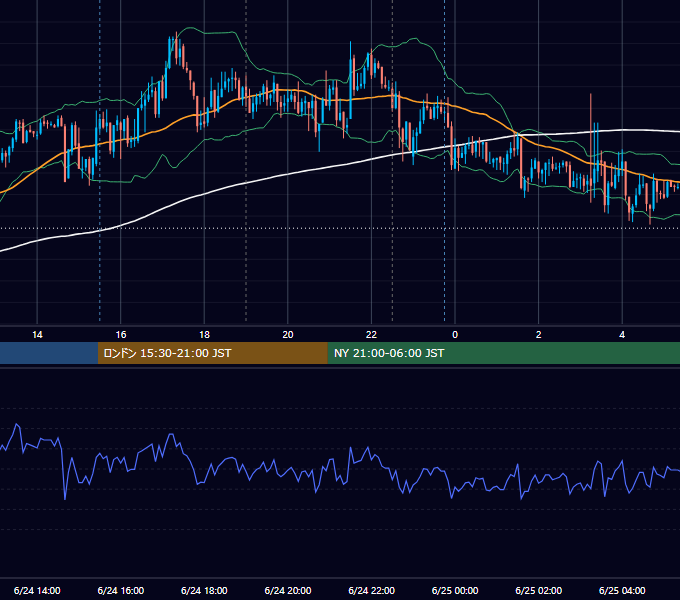
Task: Click the 4 hour axis label
Action: click(622, 335)
